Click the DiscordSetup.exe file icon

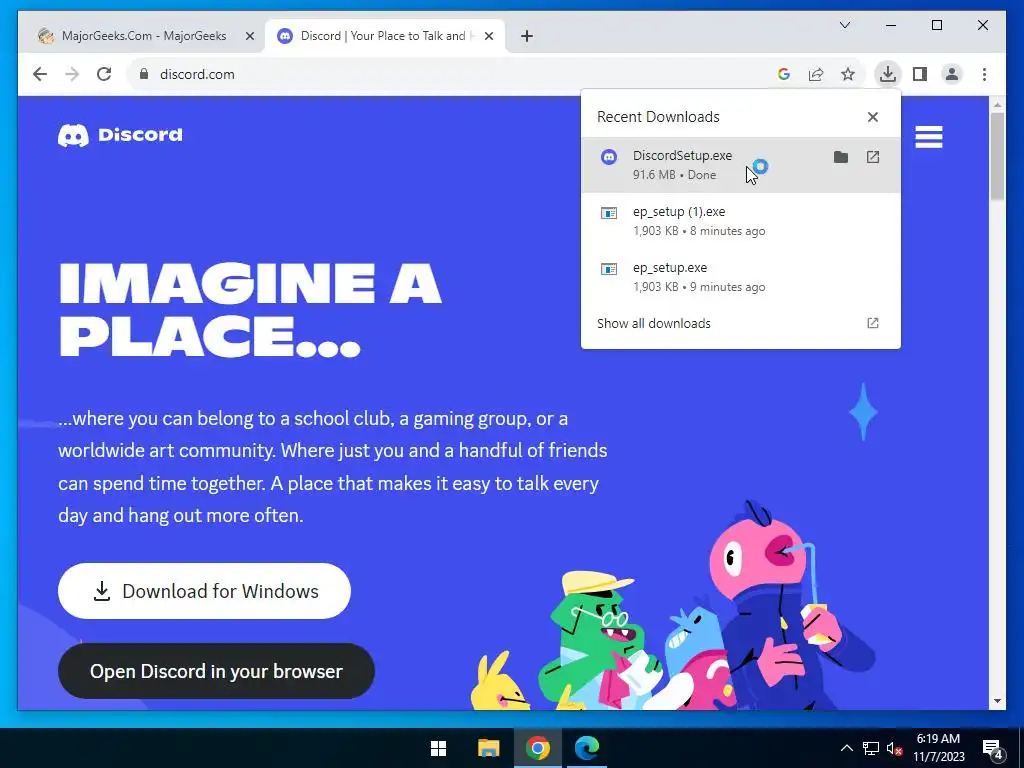(609, 157)
